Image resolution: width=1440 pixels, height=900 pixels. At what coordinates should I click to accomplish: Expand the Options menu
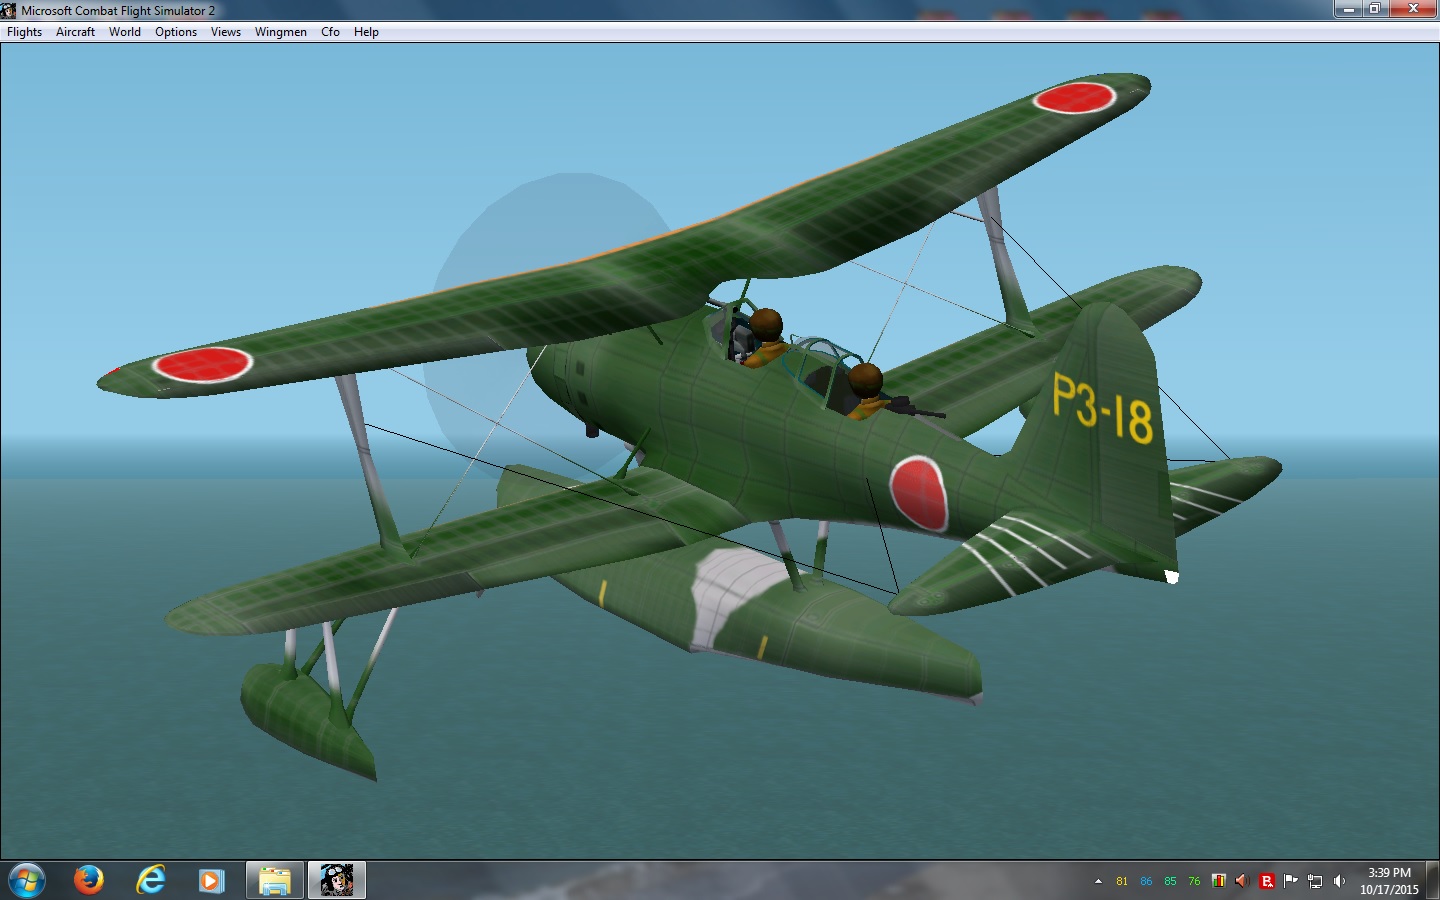click(176, 32)
